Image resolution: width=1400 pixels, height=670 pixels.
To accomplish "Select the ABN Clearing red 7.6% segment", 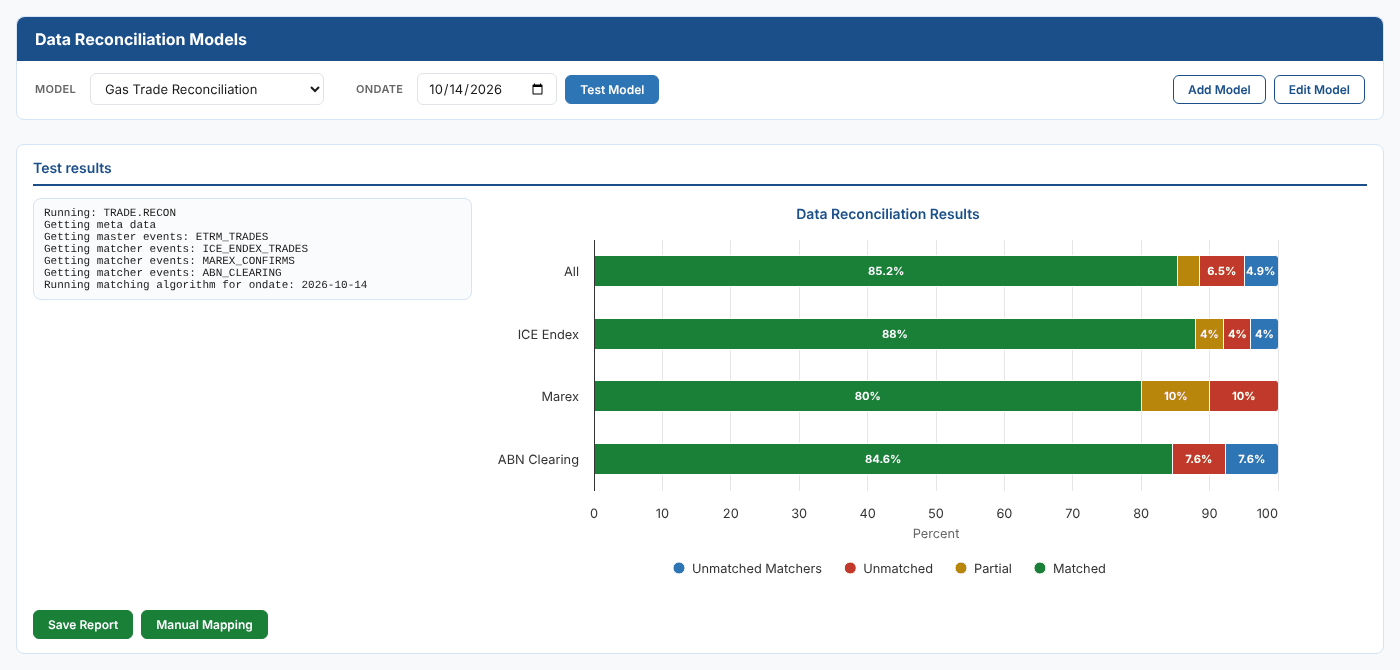I will point(1199,459).
